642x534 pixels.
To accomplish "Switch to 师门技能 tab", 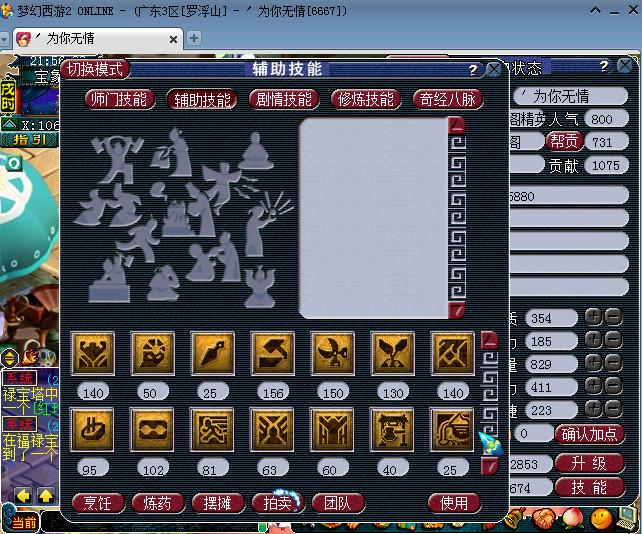I will [x=119, y=100].
